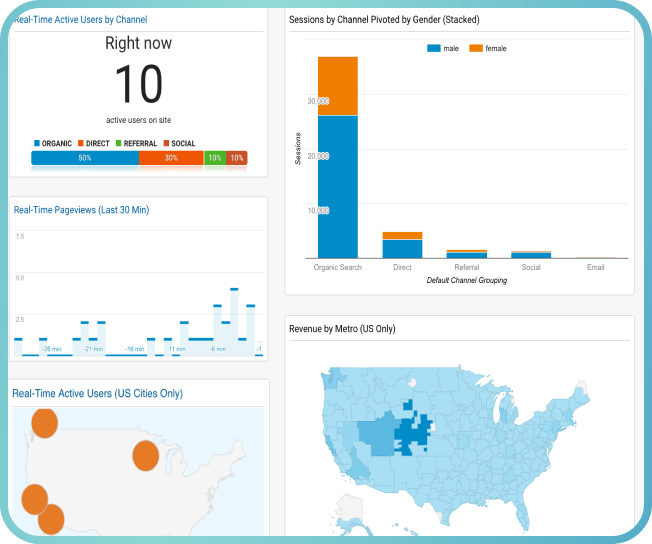Screen dimensions: 652x544
Task: Click the orange DIRECT legend square
Action: pos(81,144)
